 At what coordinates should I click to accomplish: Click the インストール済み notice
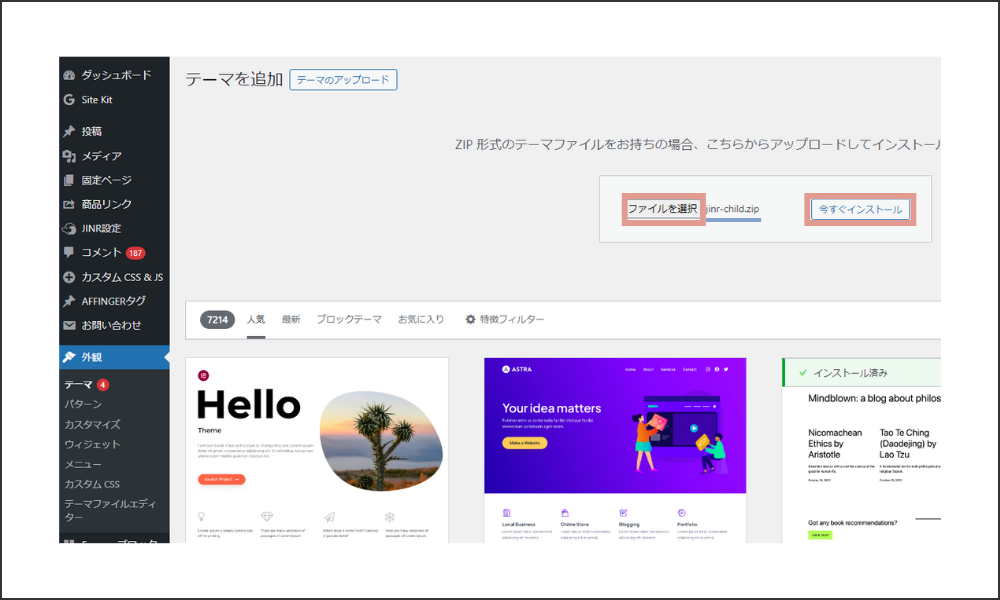[862, 373]
